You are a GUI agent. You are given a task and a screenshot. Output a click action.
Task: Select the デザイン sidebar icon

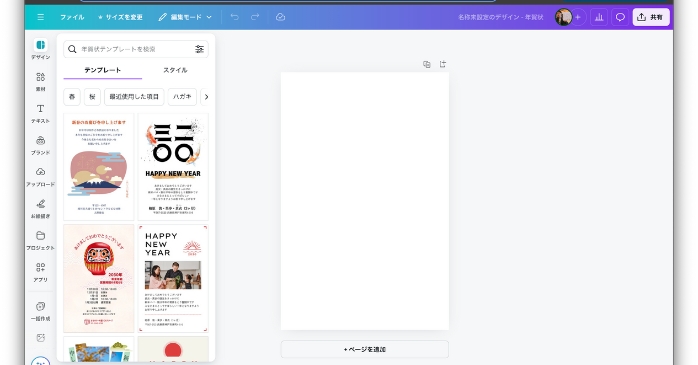click(x=41, y=49)
